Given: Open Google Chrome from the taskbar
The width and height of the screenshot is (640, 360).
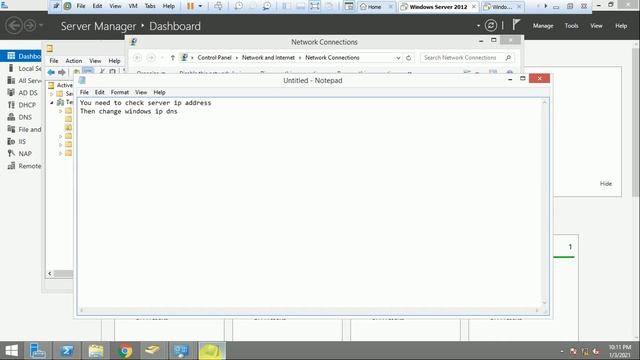Looking at the screenshot, I should [125, 351].
